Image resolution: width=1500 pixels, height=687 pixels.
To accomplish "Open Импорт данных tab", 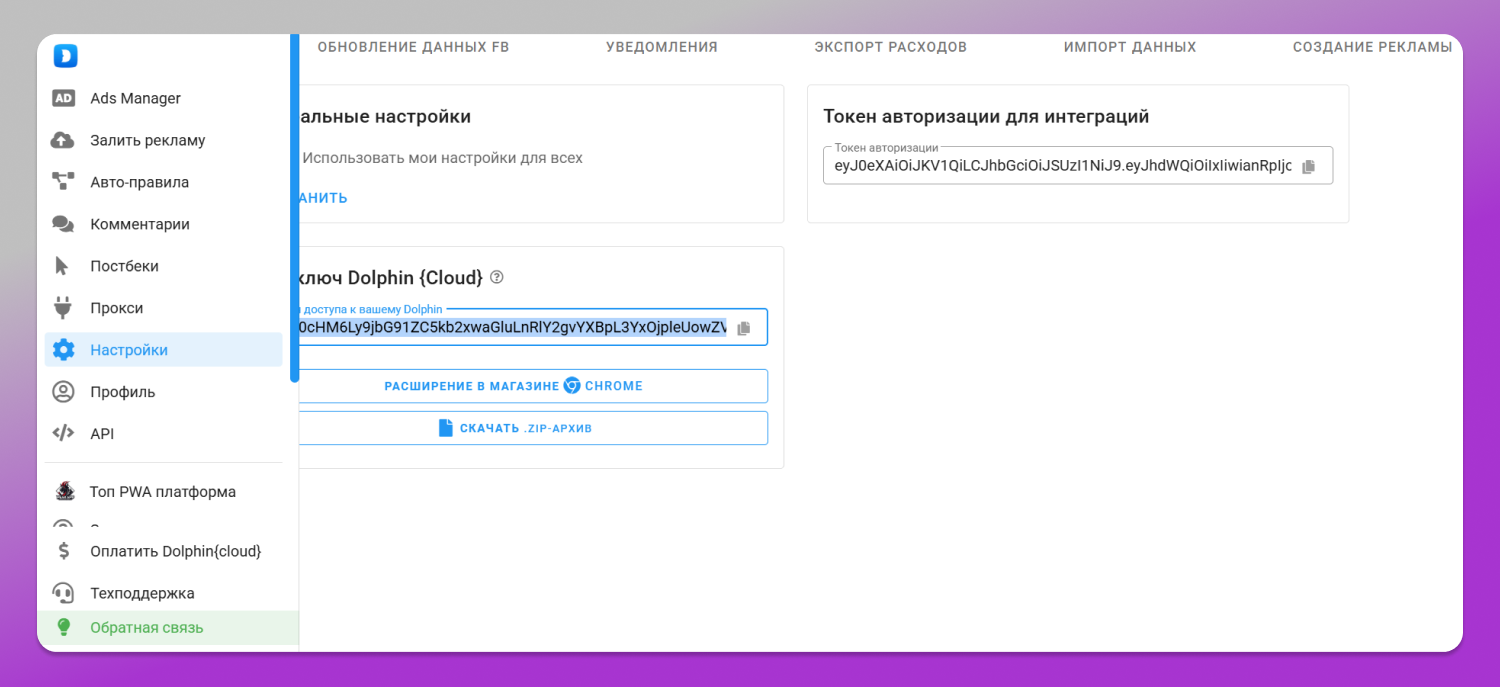I will click(x=1130, y=47).
